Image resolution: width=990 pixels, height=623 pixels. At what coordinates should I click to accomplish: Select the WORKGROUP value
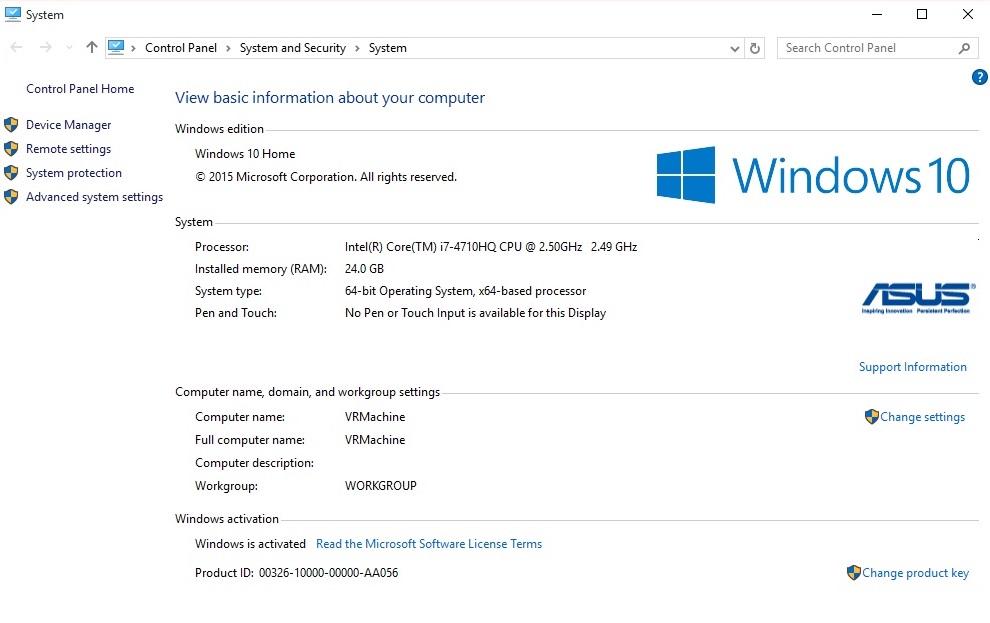[381, 486]
